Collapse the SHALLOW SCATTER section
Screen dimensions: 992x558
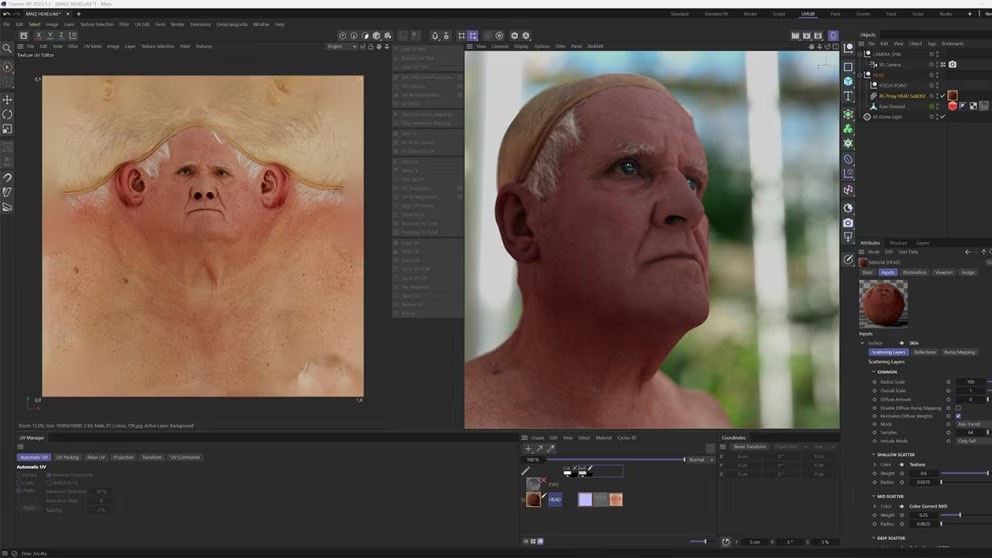pyautogui.click(x=873, y=454)
